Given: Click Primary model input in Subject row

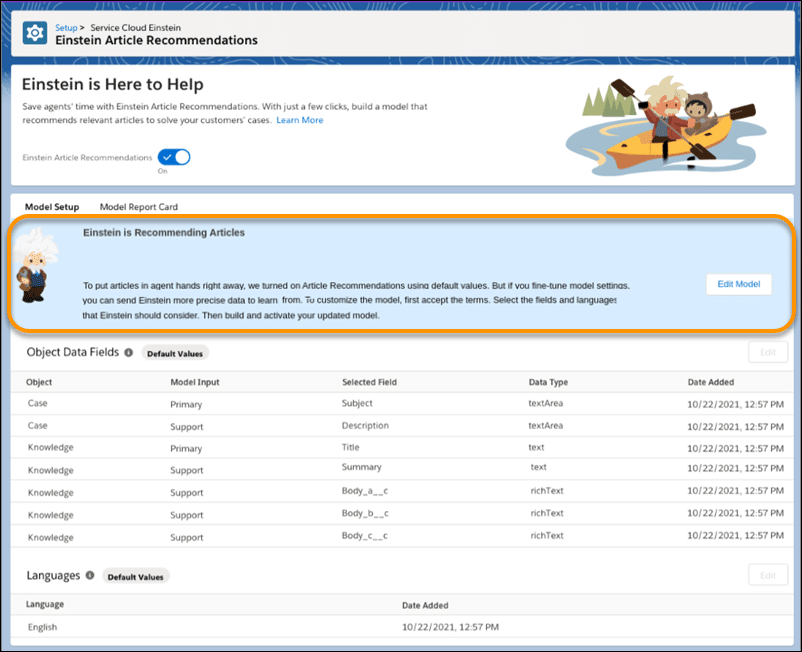Looking at the screenshot, I should (186, 404).
